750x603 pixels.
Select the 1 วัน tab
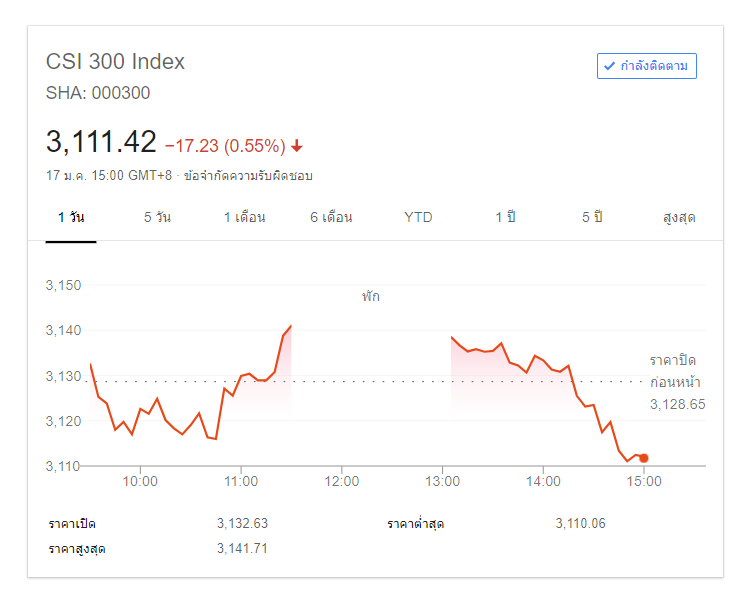tap(71, 217)
